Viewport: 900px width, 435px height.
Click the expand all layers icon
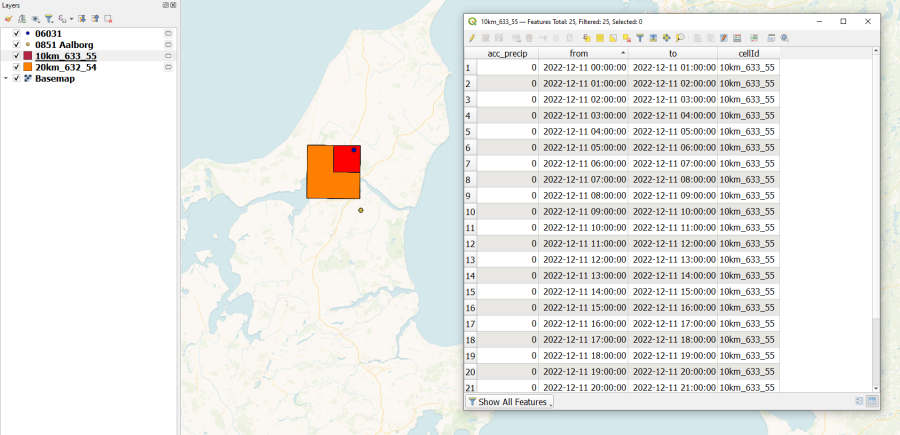[81, 18]
